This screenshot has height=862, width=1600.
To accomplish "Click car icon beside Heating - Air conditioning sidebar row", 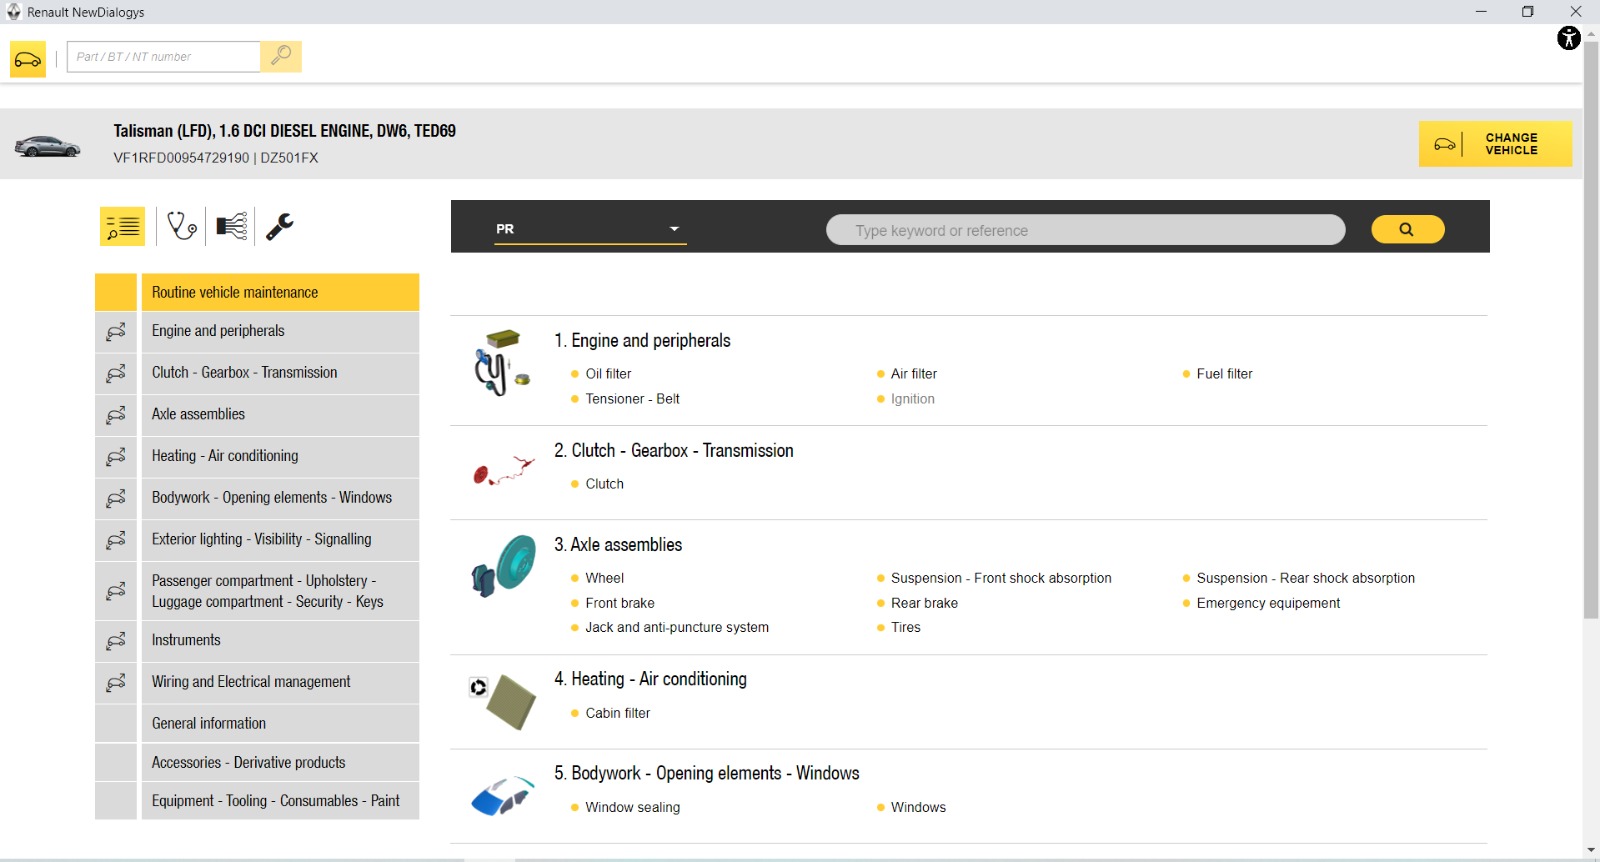I will click(x=116, y=456).
